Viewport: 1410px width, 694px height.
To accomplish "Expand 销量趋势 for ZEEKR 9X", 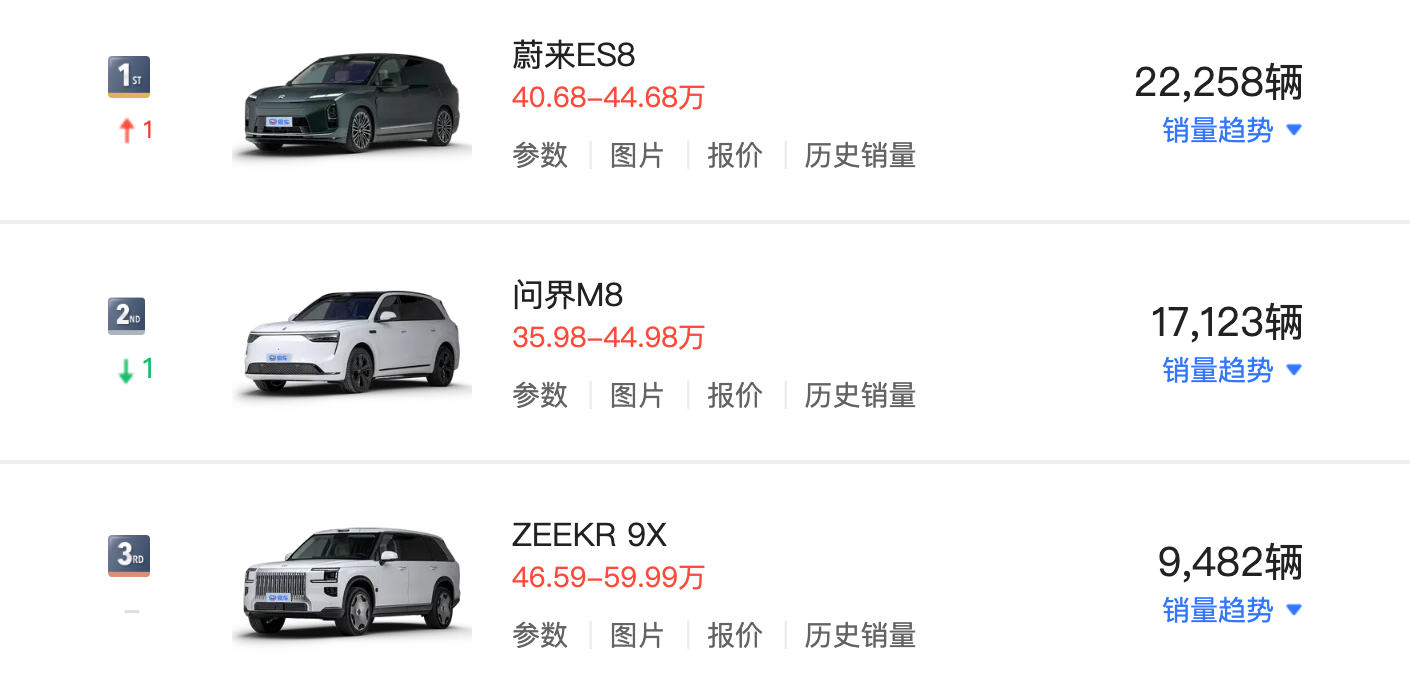I will click(1231, 610).
